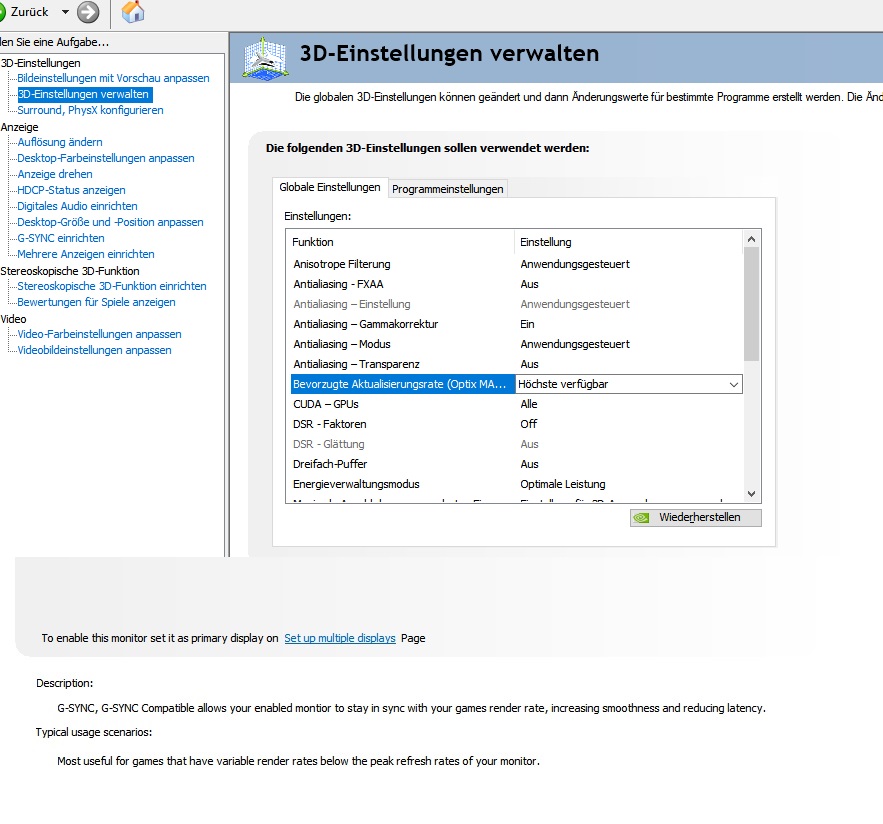The image size is (883, 824).
Task: Click Optimale Leistung setting value
Action: click(563, 484)
